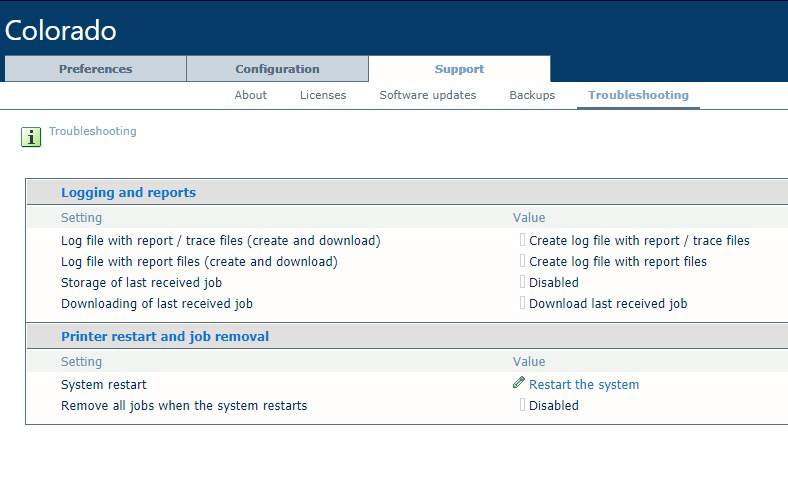Toggle Disabled value for Remove all jobs on restart

553,405
